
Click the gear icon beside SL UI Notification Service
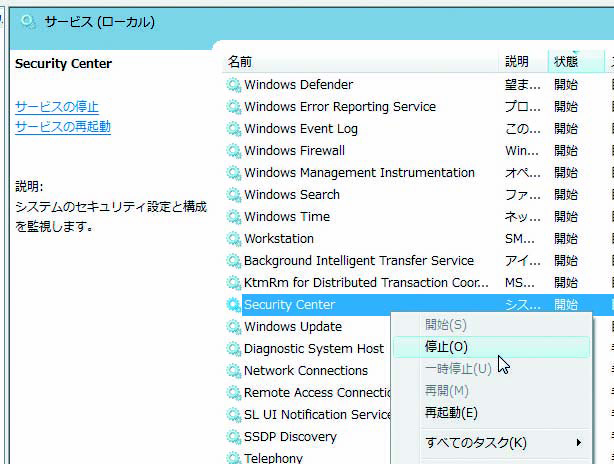[x=233, y=414]
